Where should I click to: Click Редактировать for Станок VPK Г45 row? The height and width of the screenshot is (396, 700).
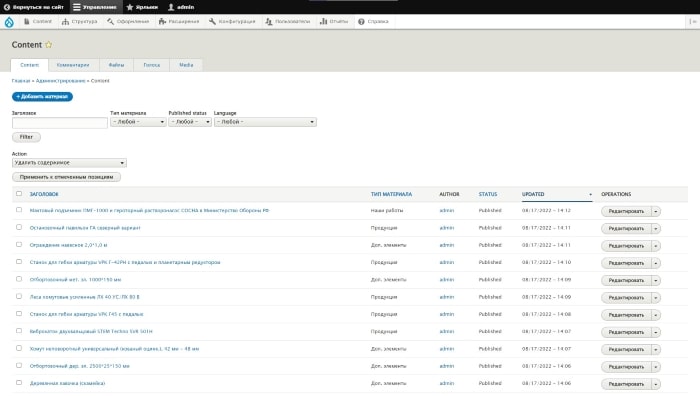626,315
